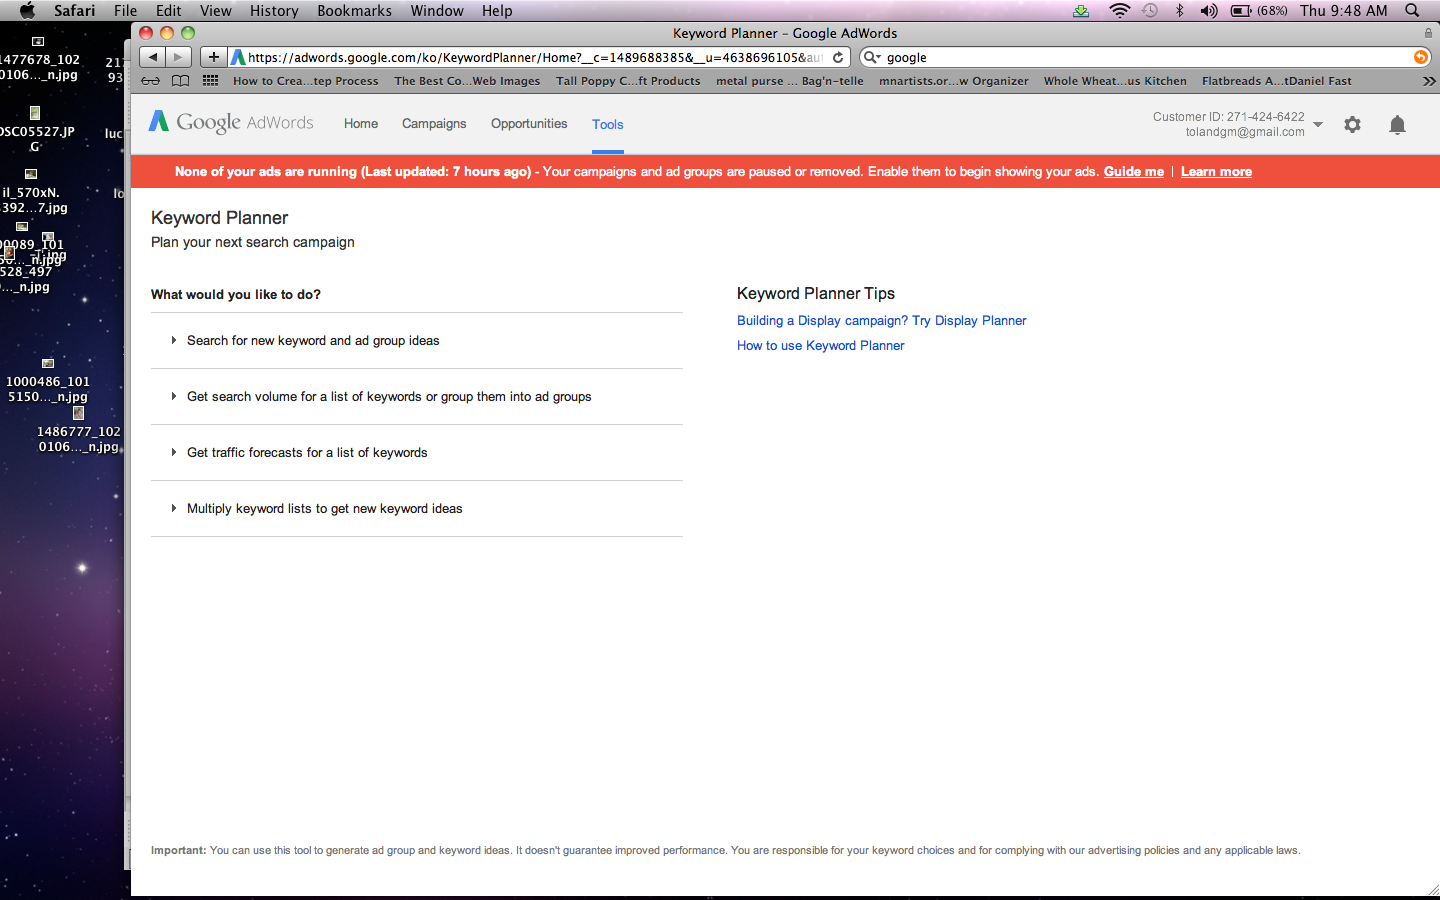Add bookmark with the plus button

213,57
